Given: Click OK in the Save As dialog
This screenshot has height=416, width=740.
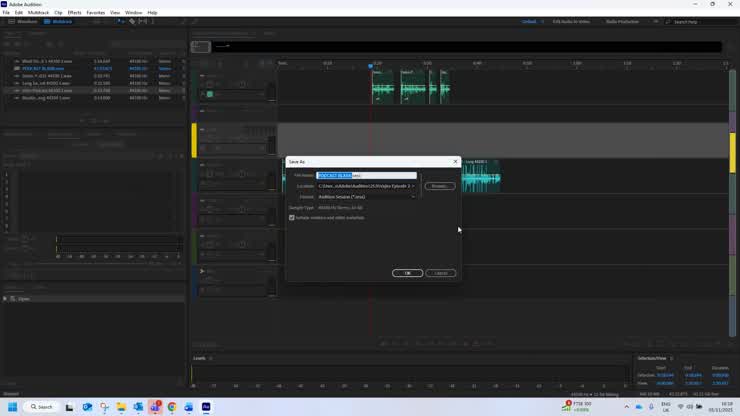Looking at the screenshot, I should click(x=407, y=273).
